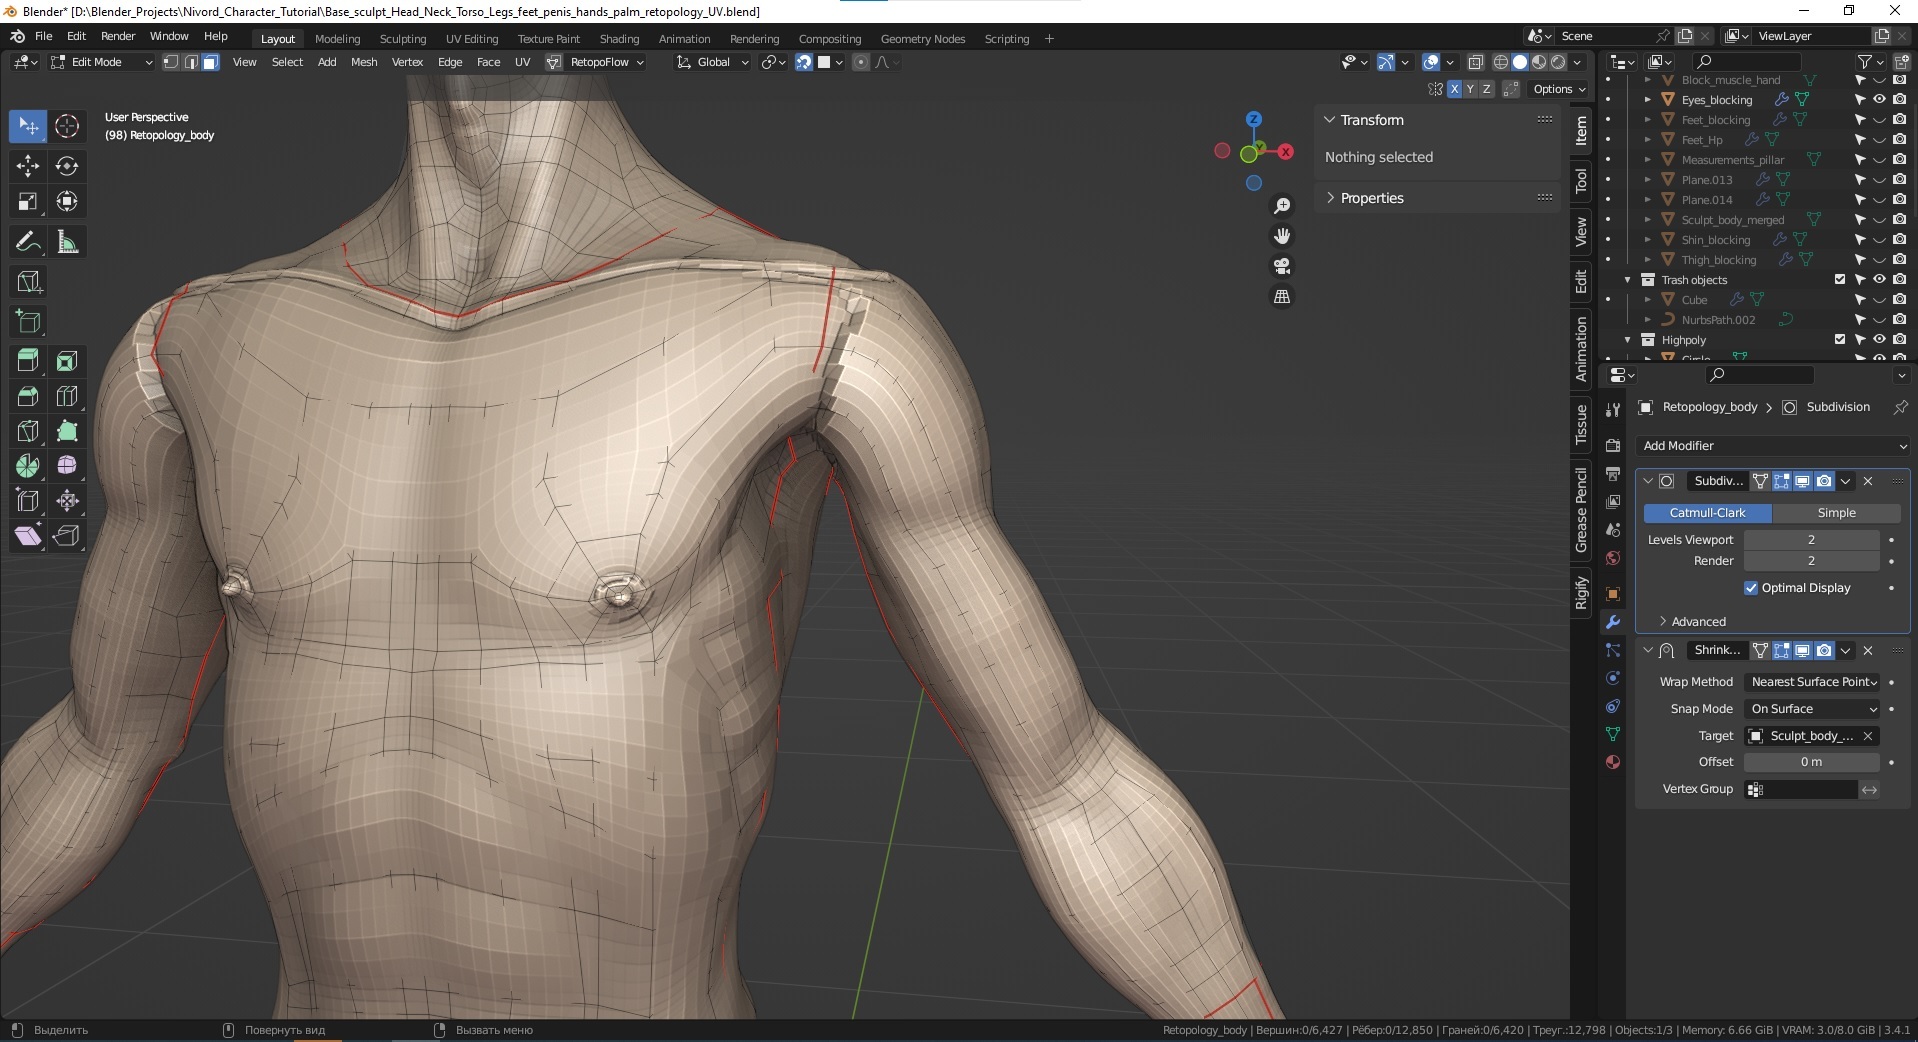The height and width of the screenshot is (1042, 1918).
Task: Activate the Rotate tool
Action: [x=67, y=166]
